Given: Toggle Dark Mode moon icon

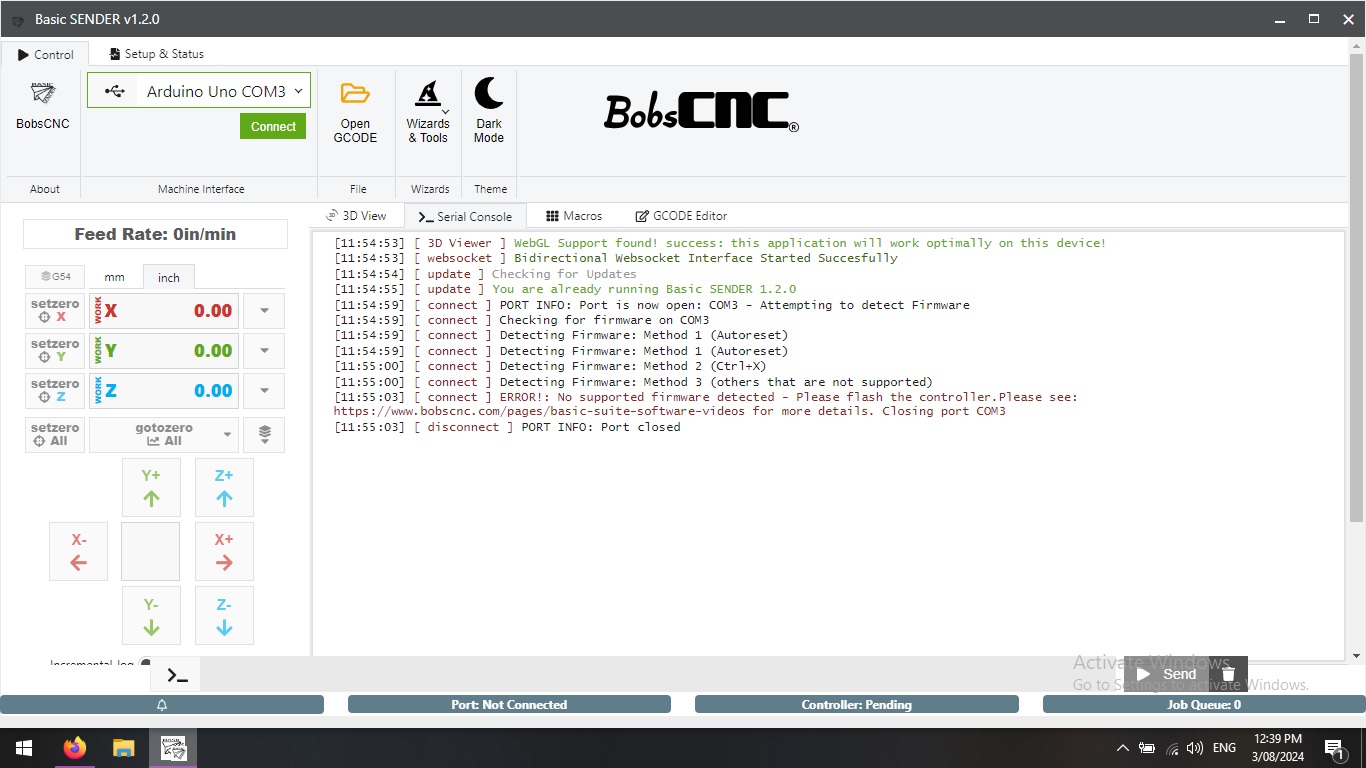Looking at the screenshot, I should tap(489, 93).
